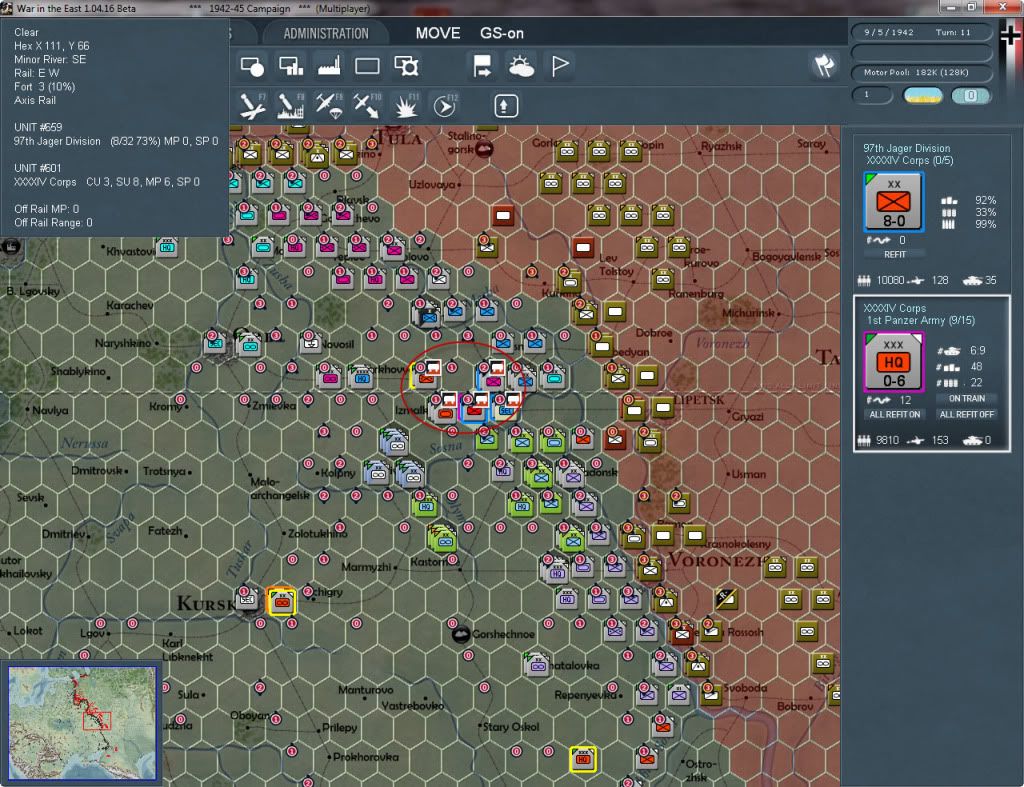Select the F7 bomb-on-aircraft air mode
The image size is (1024, 787).
click(x=252, y=106)
